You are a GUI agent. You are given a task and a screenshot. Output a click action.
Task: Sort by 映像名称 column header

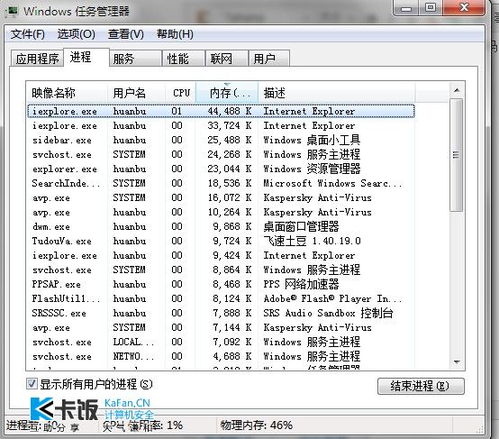pos(67,92)
